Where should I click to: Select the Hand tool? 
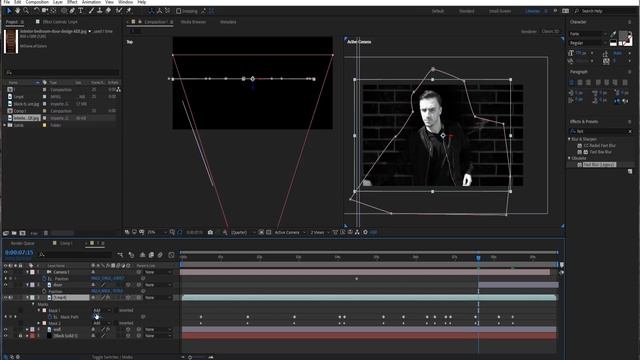(x=18, y=11)
